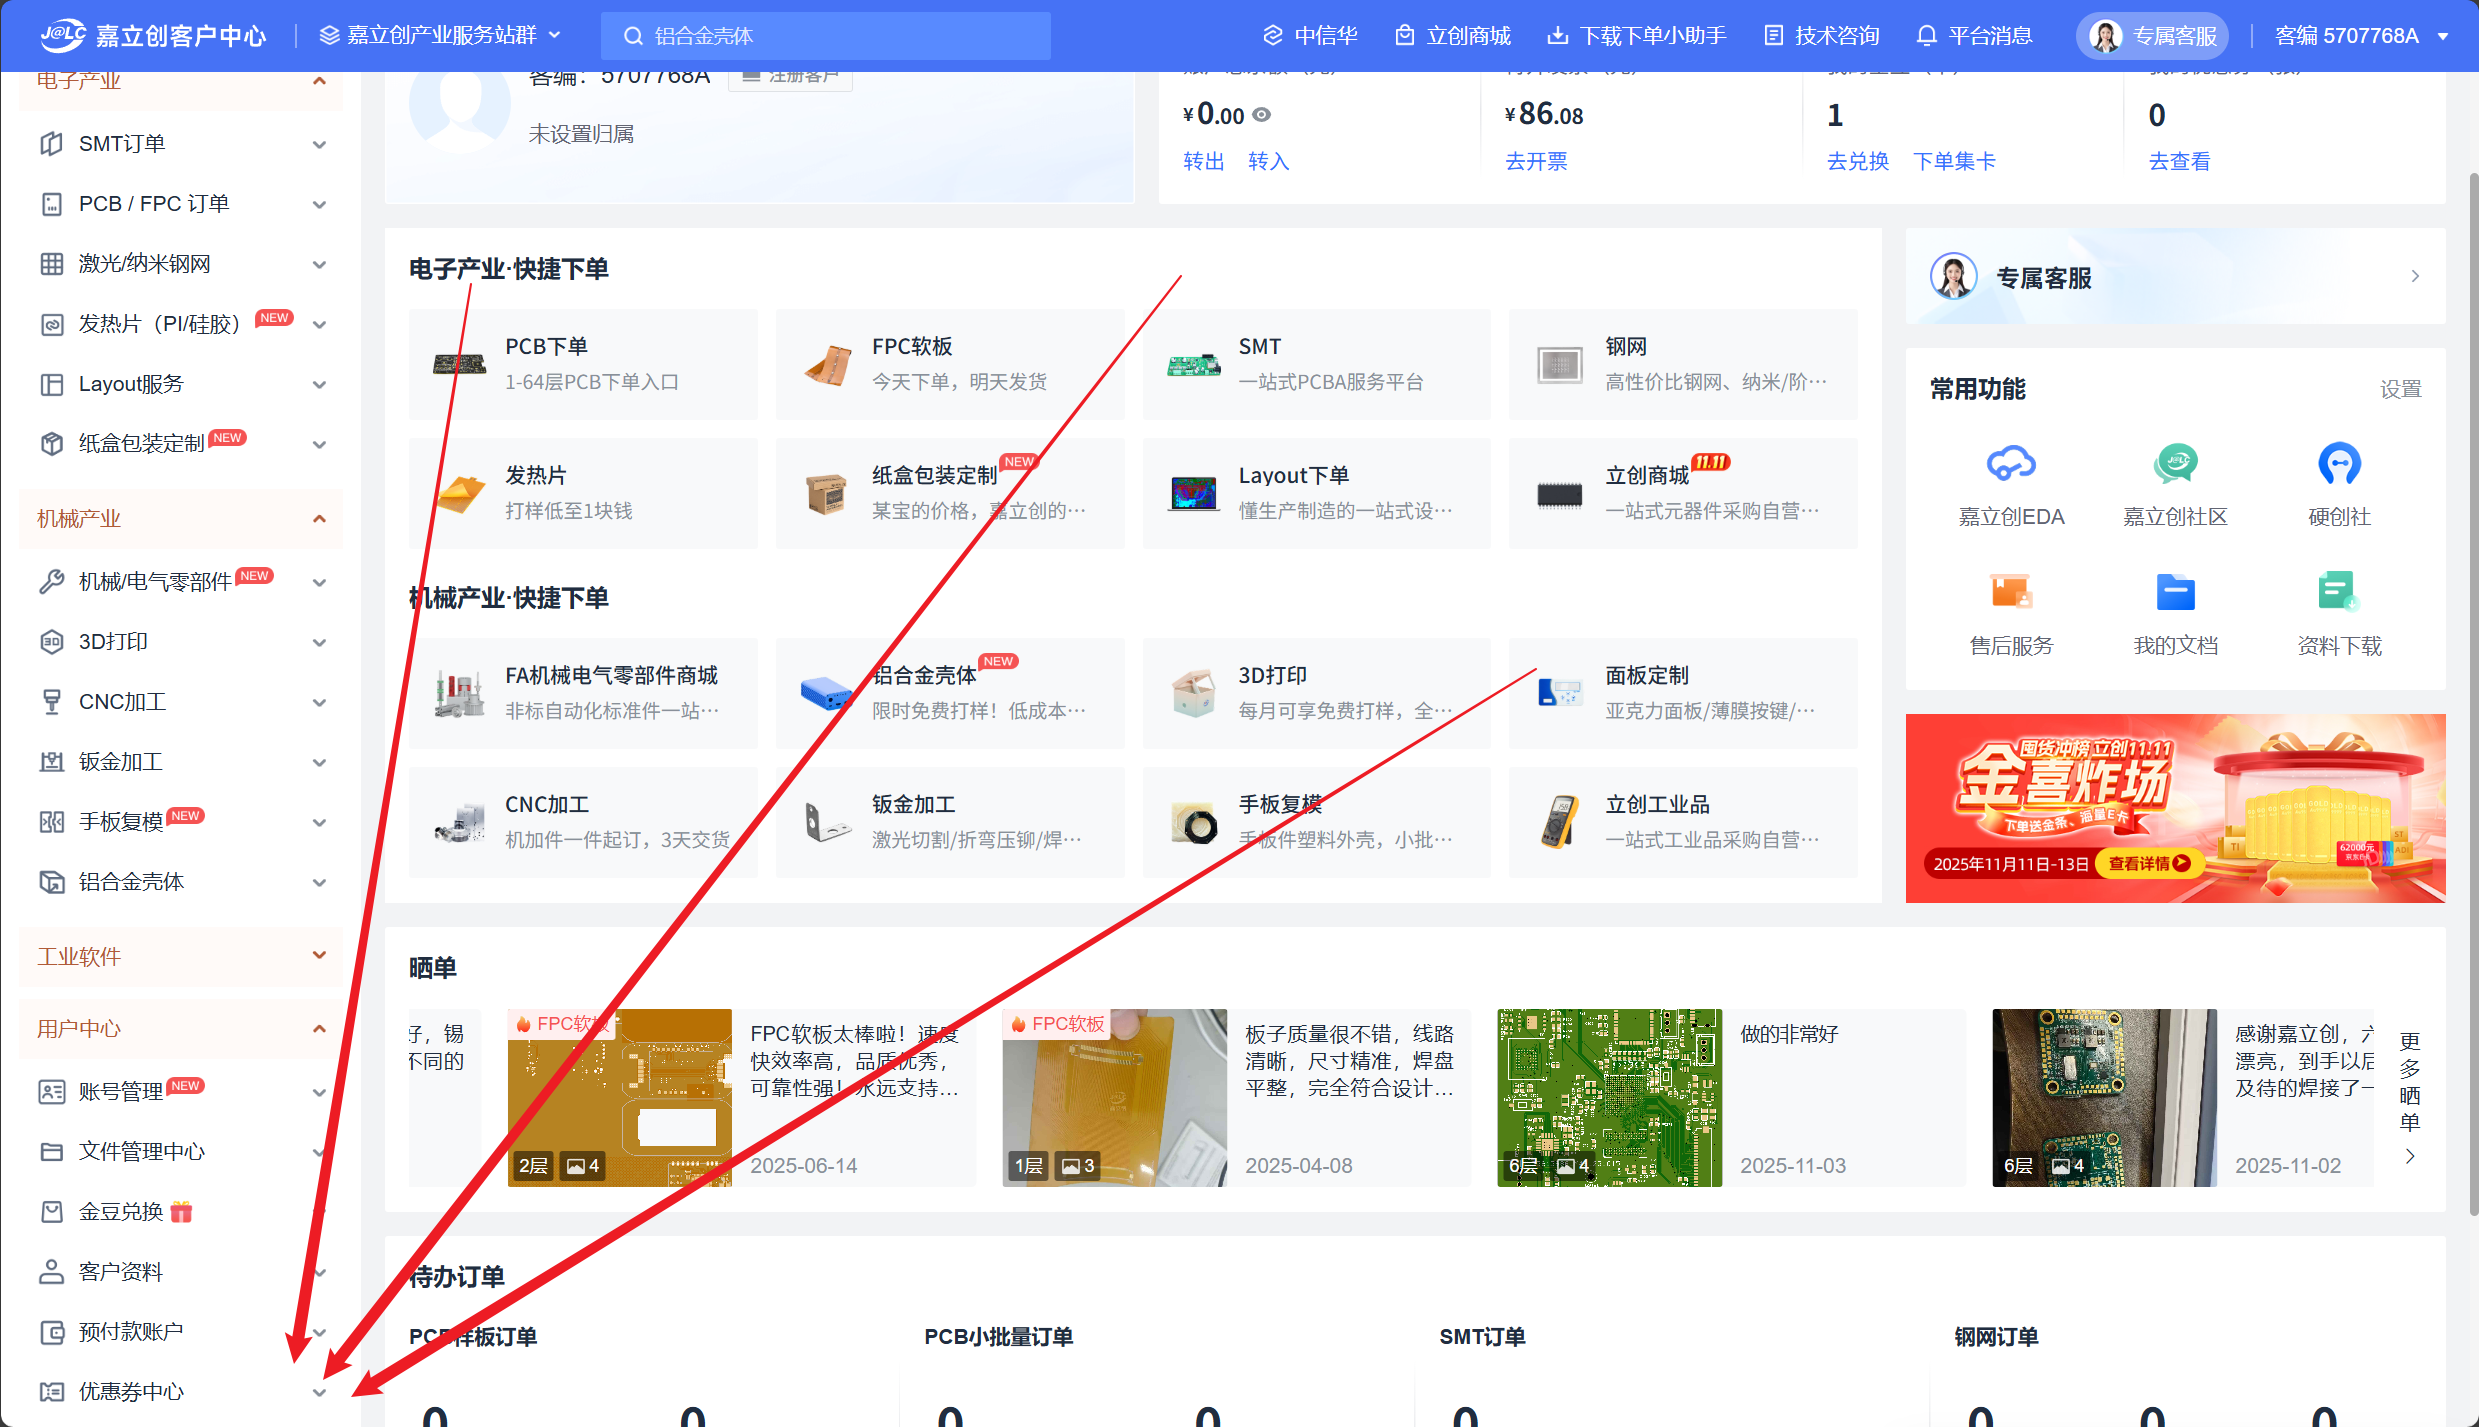Open 嘉立创产业服务站群 dropdown

(440, 36)
